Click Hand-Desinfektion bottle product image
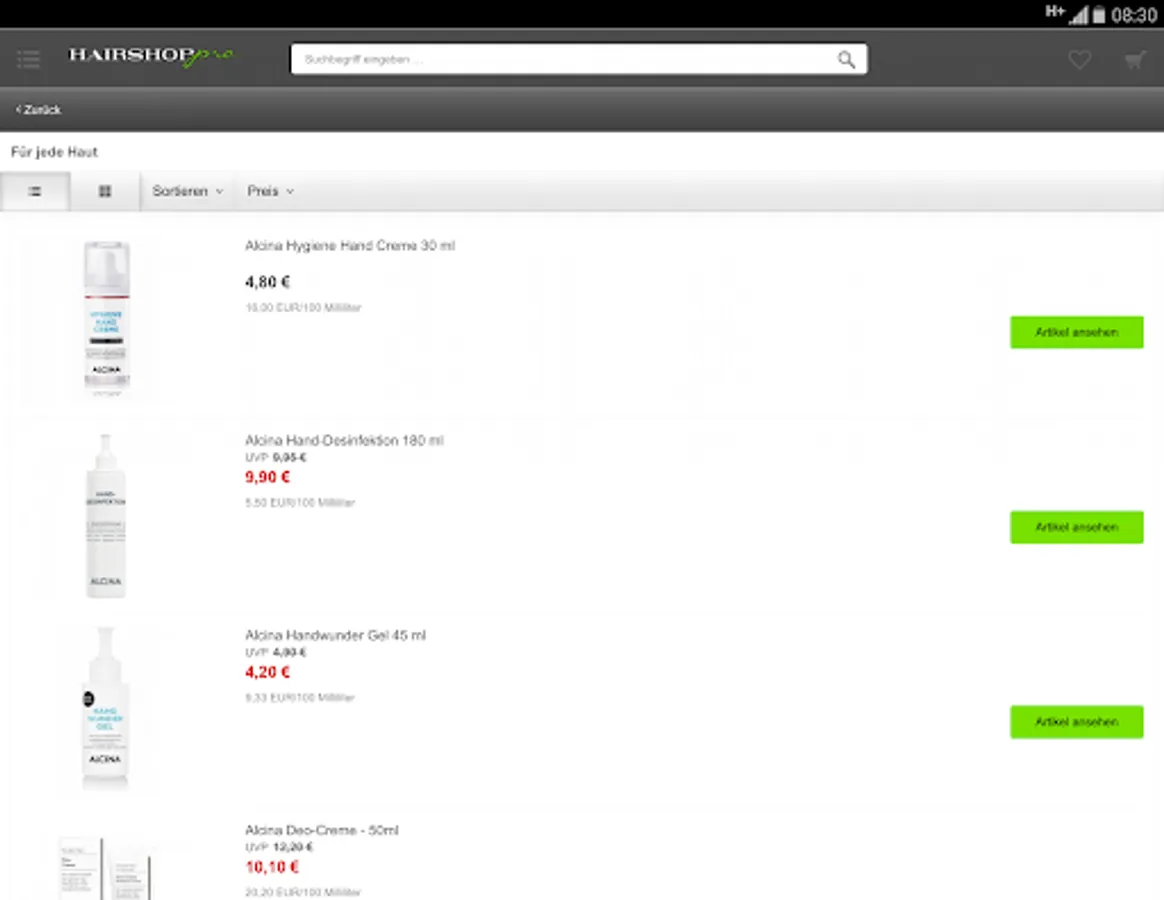The height and width of the screenshot is (900, 1164). tap(105, 515)
